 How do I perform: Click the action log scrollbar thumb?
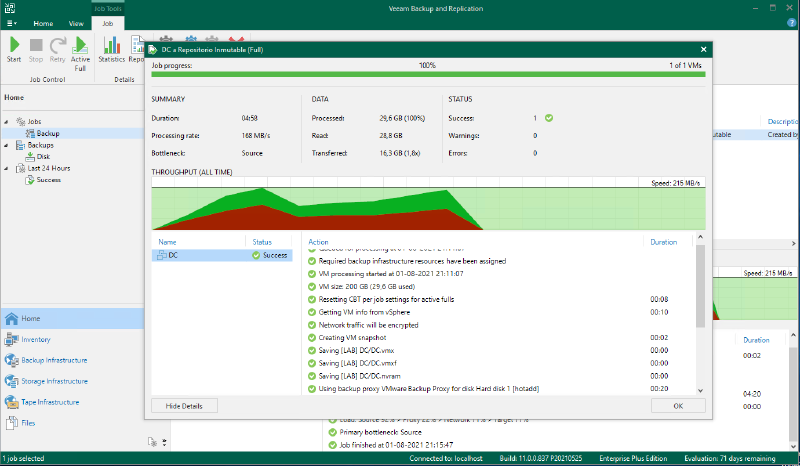point(700,286)
